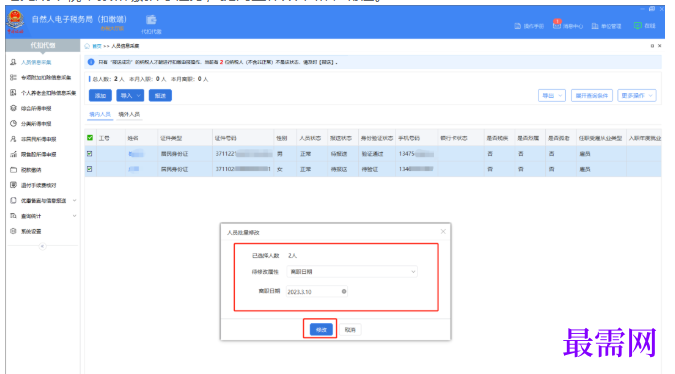Confirm with the blue 修改 button

pos(321,330)
